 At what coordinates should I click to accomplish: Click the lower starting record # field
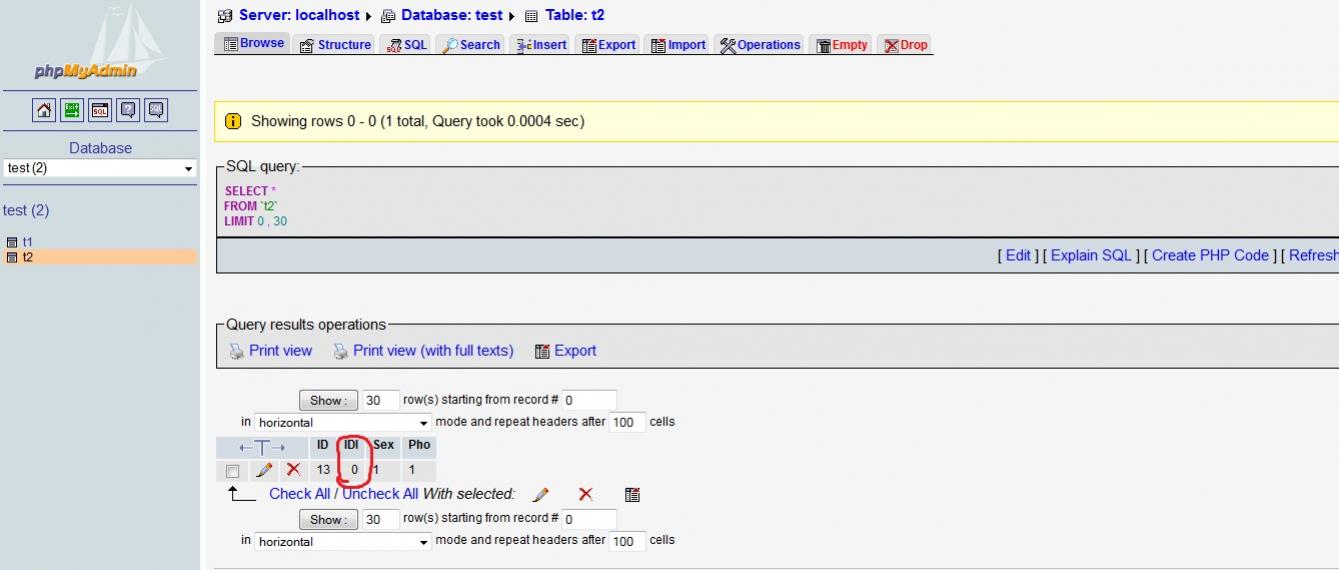(x=589, y=520)
